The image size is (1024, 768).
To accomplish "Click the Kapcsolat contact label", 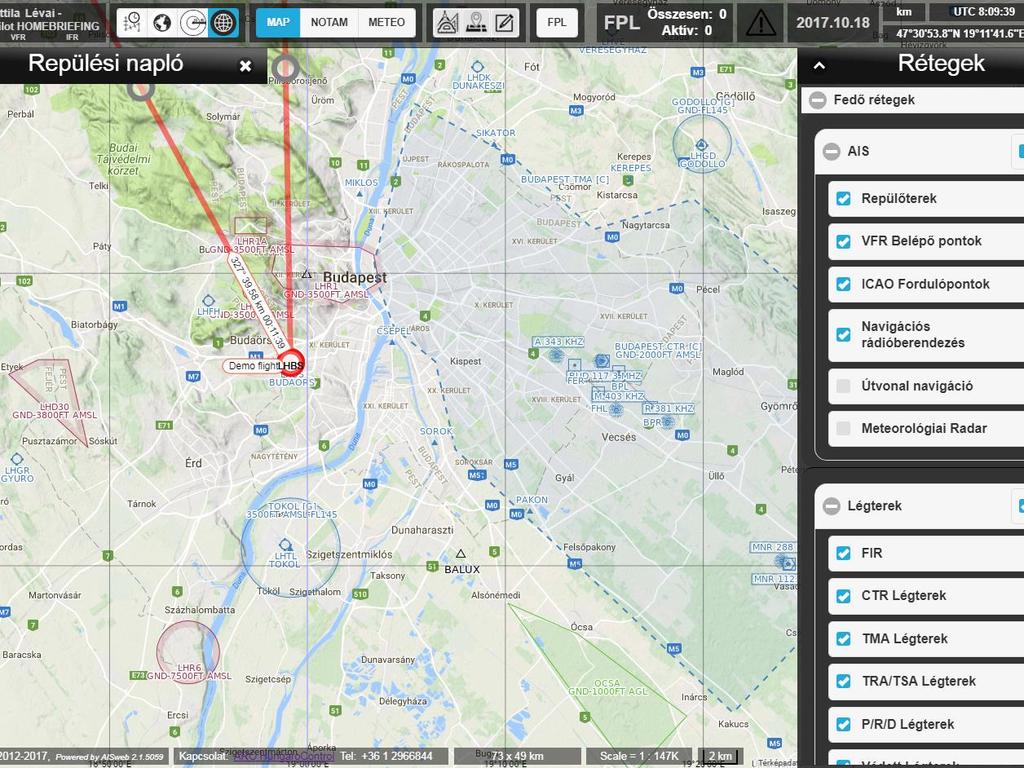I will click(x=203, y=756).
